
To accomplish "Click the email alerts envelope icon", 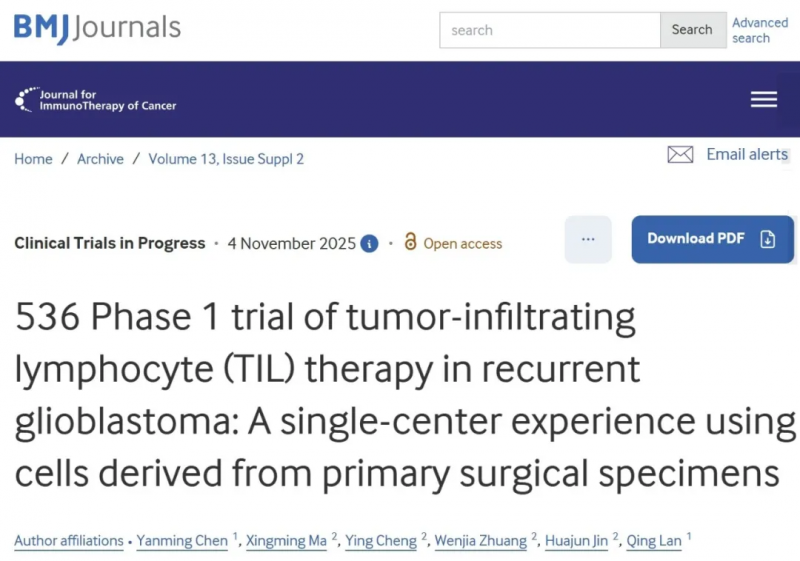I will tap(680, 155).
